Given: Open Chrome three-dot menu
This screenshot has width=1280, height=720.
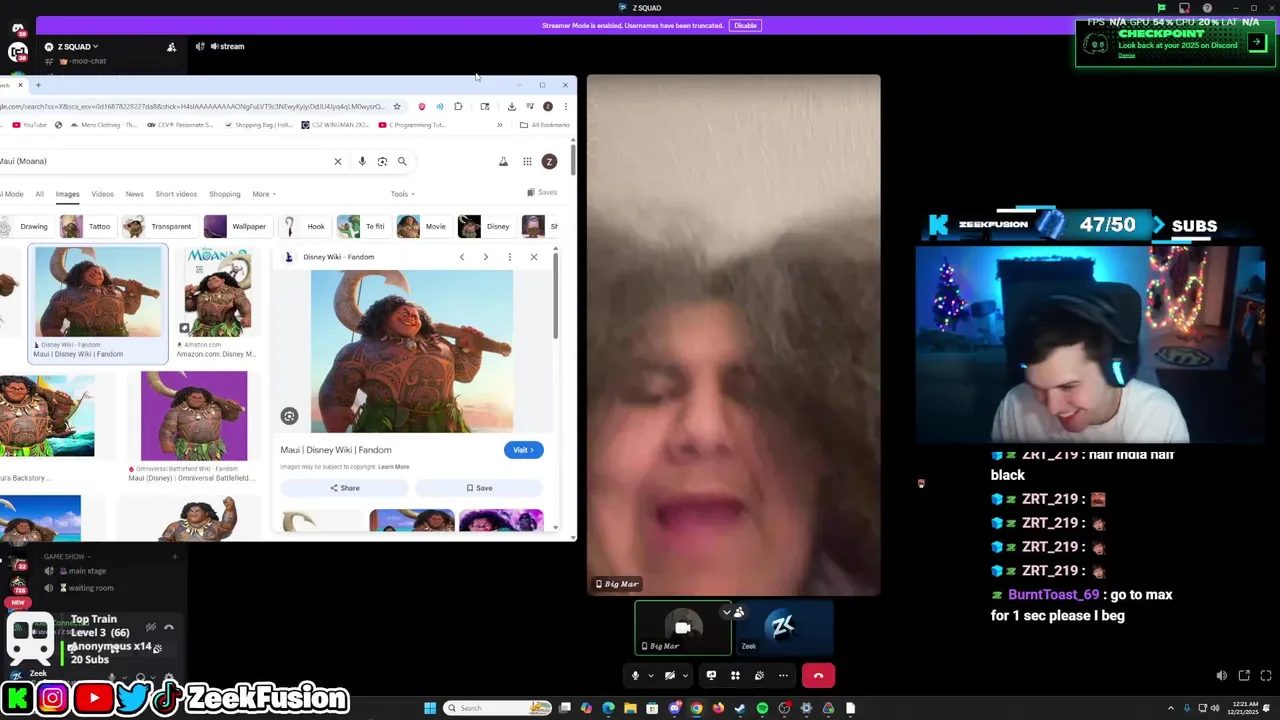Looking at the screenshot, I should 565,106.
